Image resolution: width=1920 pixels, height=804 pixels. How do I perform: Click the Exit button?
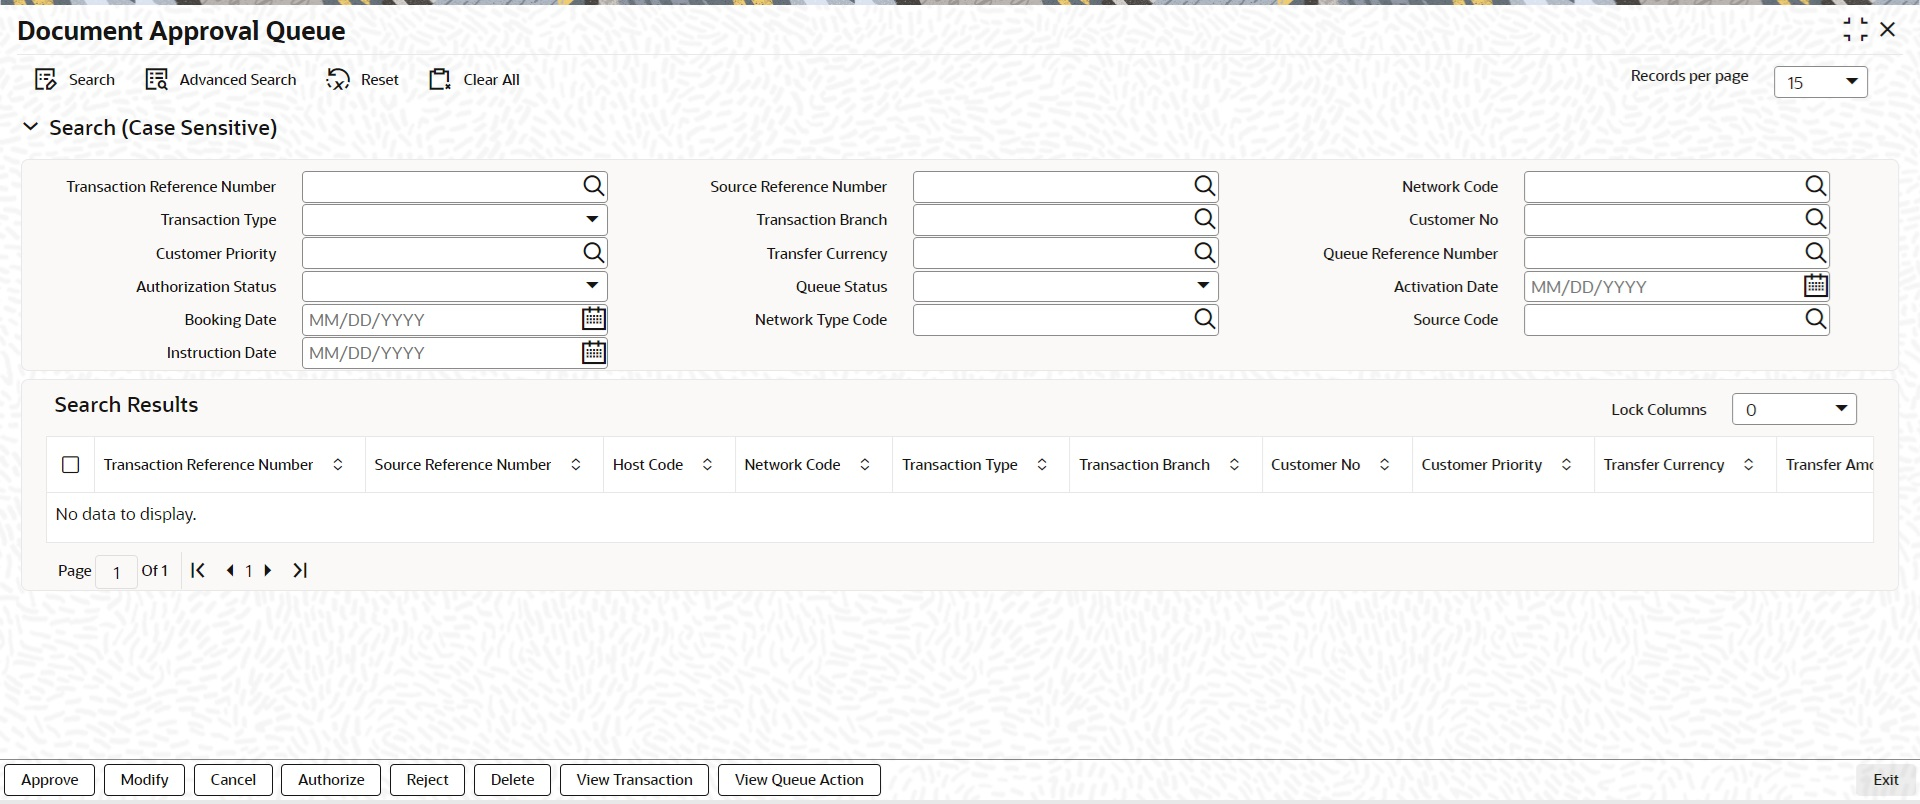[1885, 780]
